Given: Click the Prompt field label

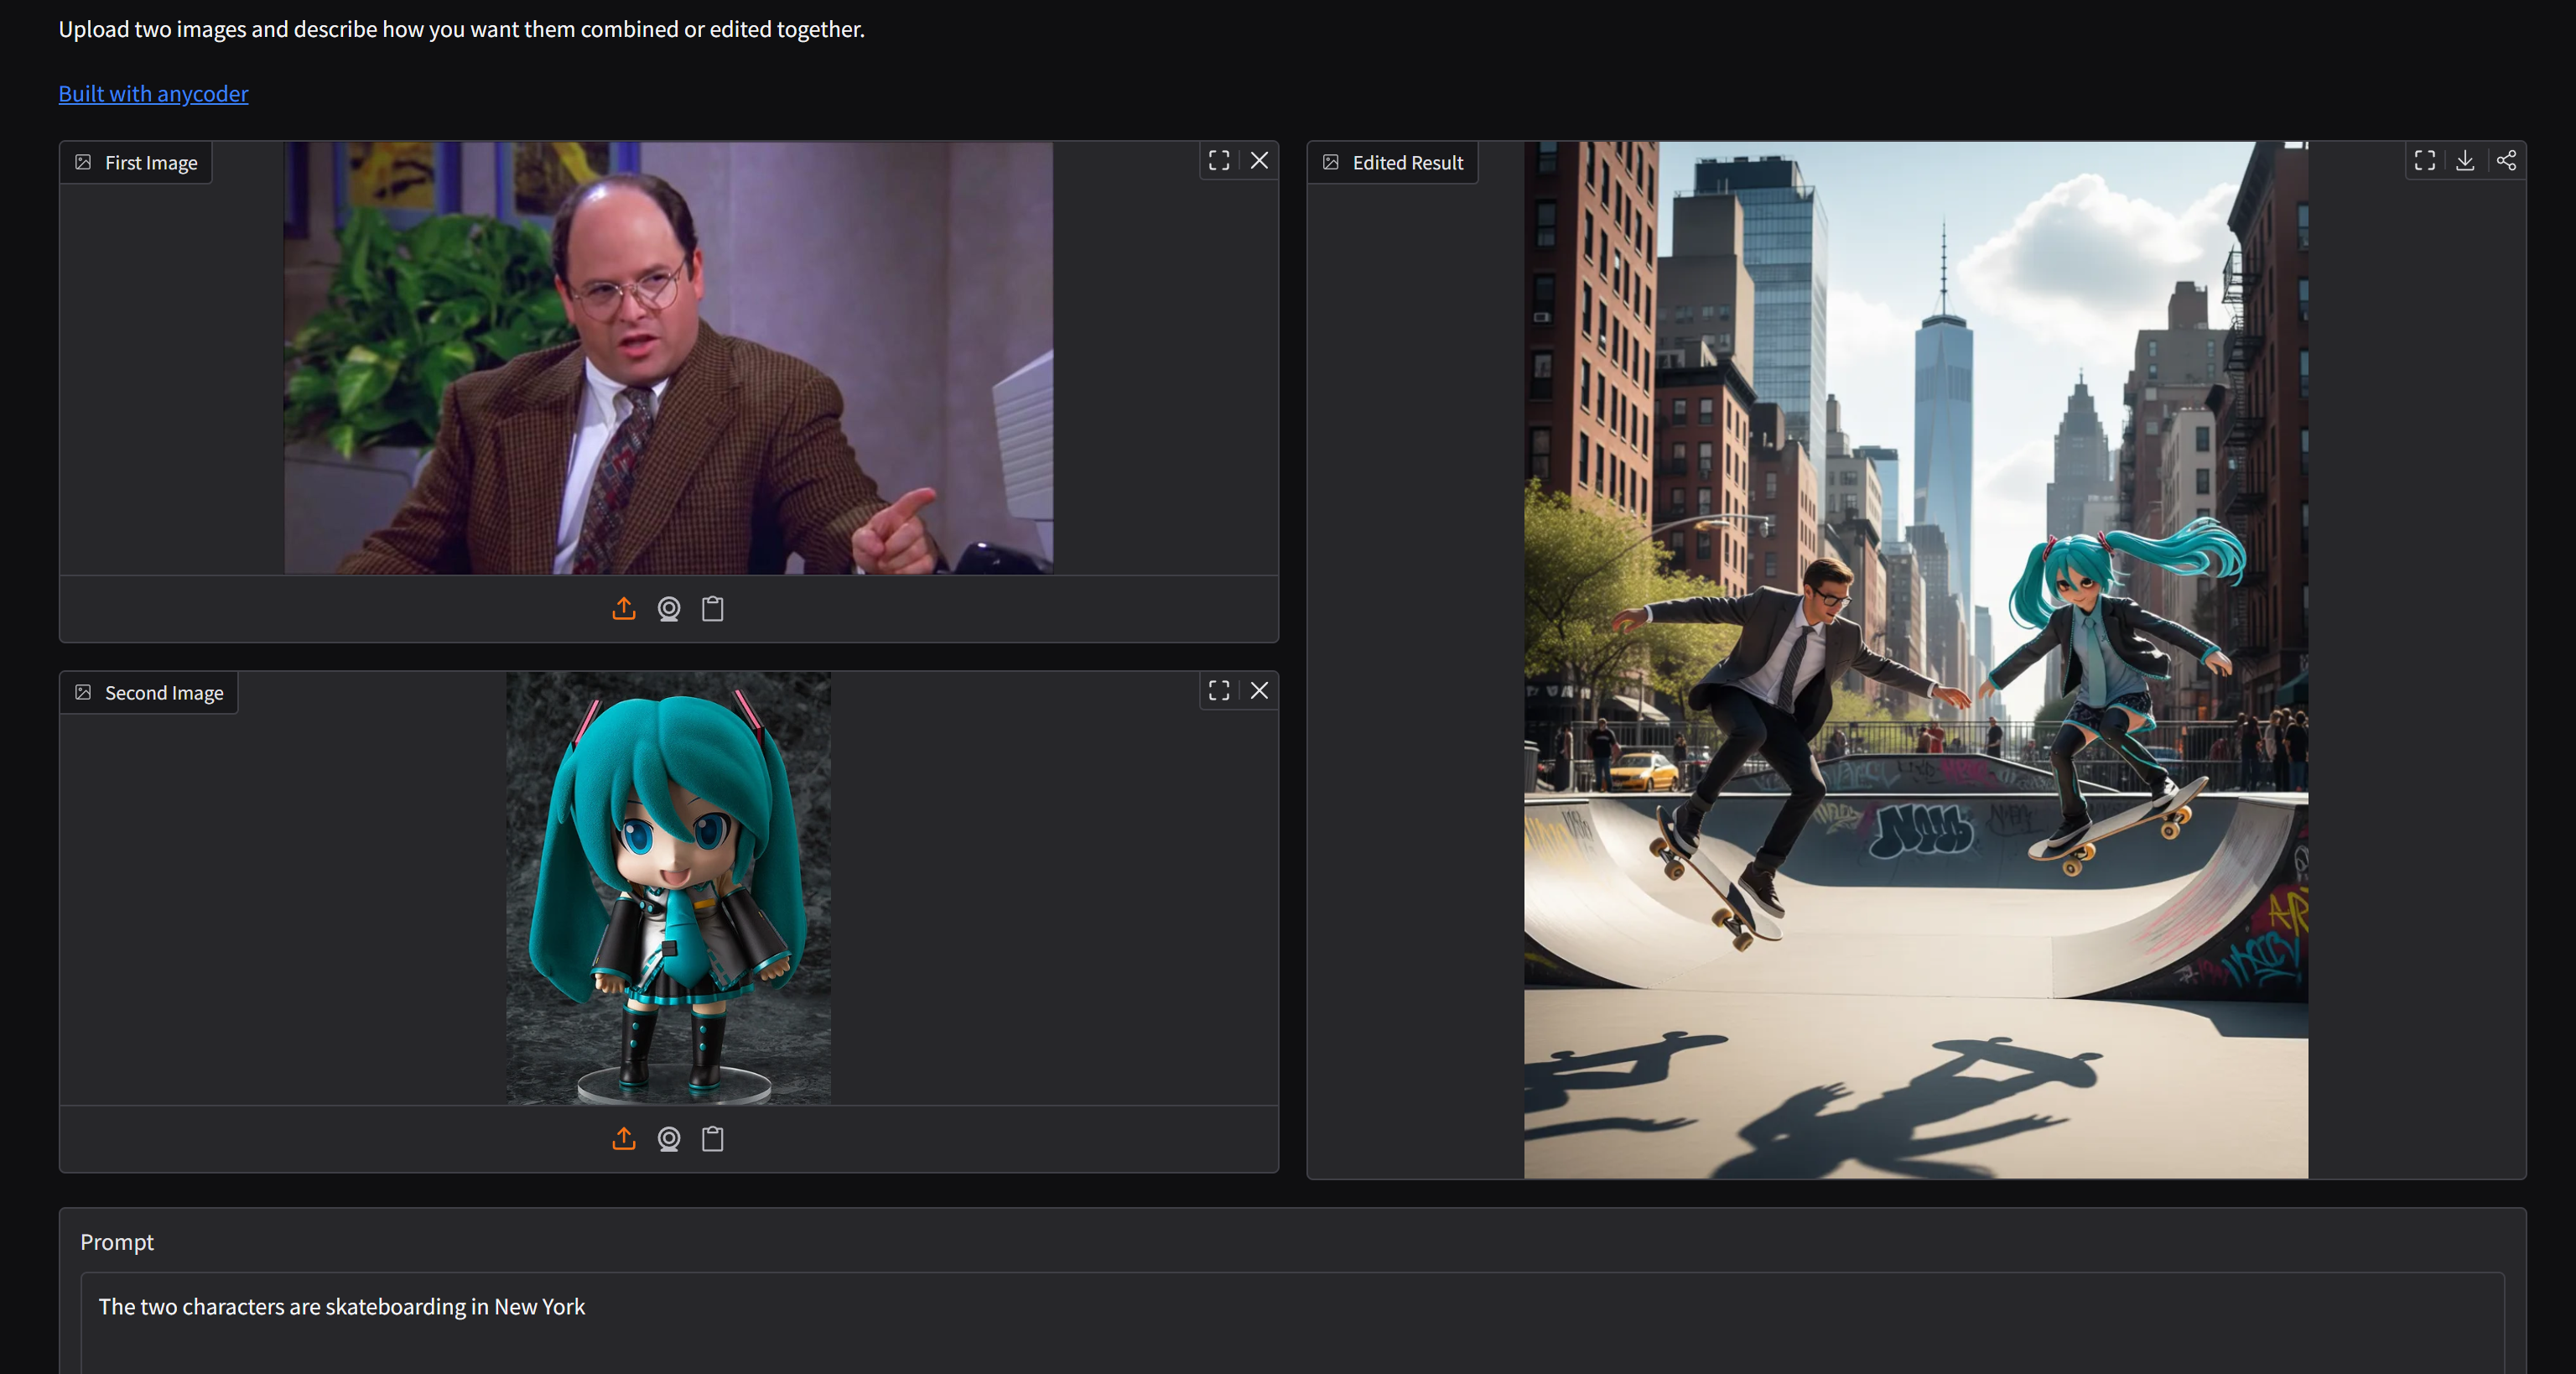Looking at the screenshot, I should (x=117, y=1242).
